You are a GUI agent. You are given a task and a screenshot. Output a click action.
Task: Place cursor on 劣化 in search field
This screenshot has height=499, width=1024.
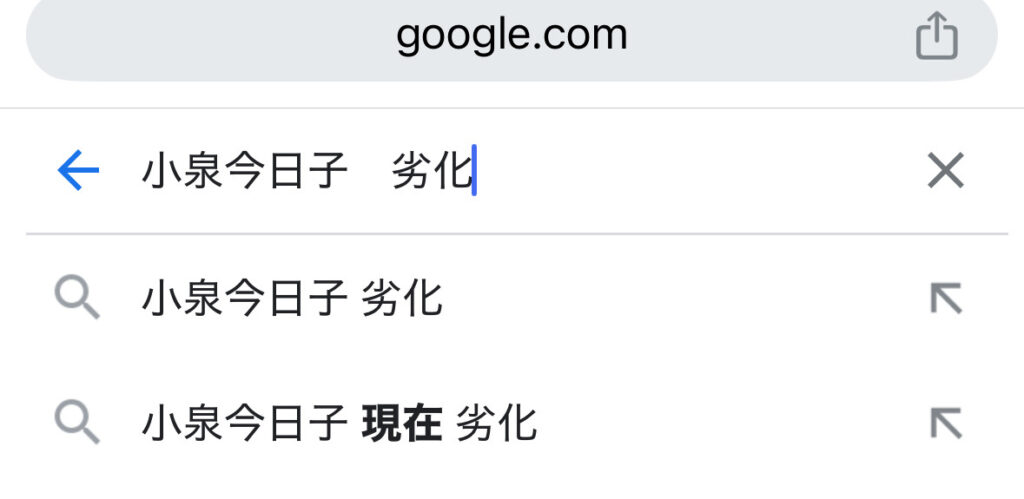pos(432,171)
